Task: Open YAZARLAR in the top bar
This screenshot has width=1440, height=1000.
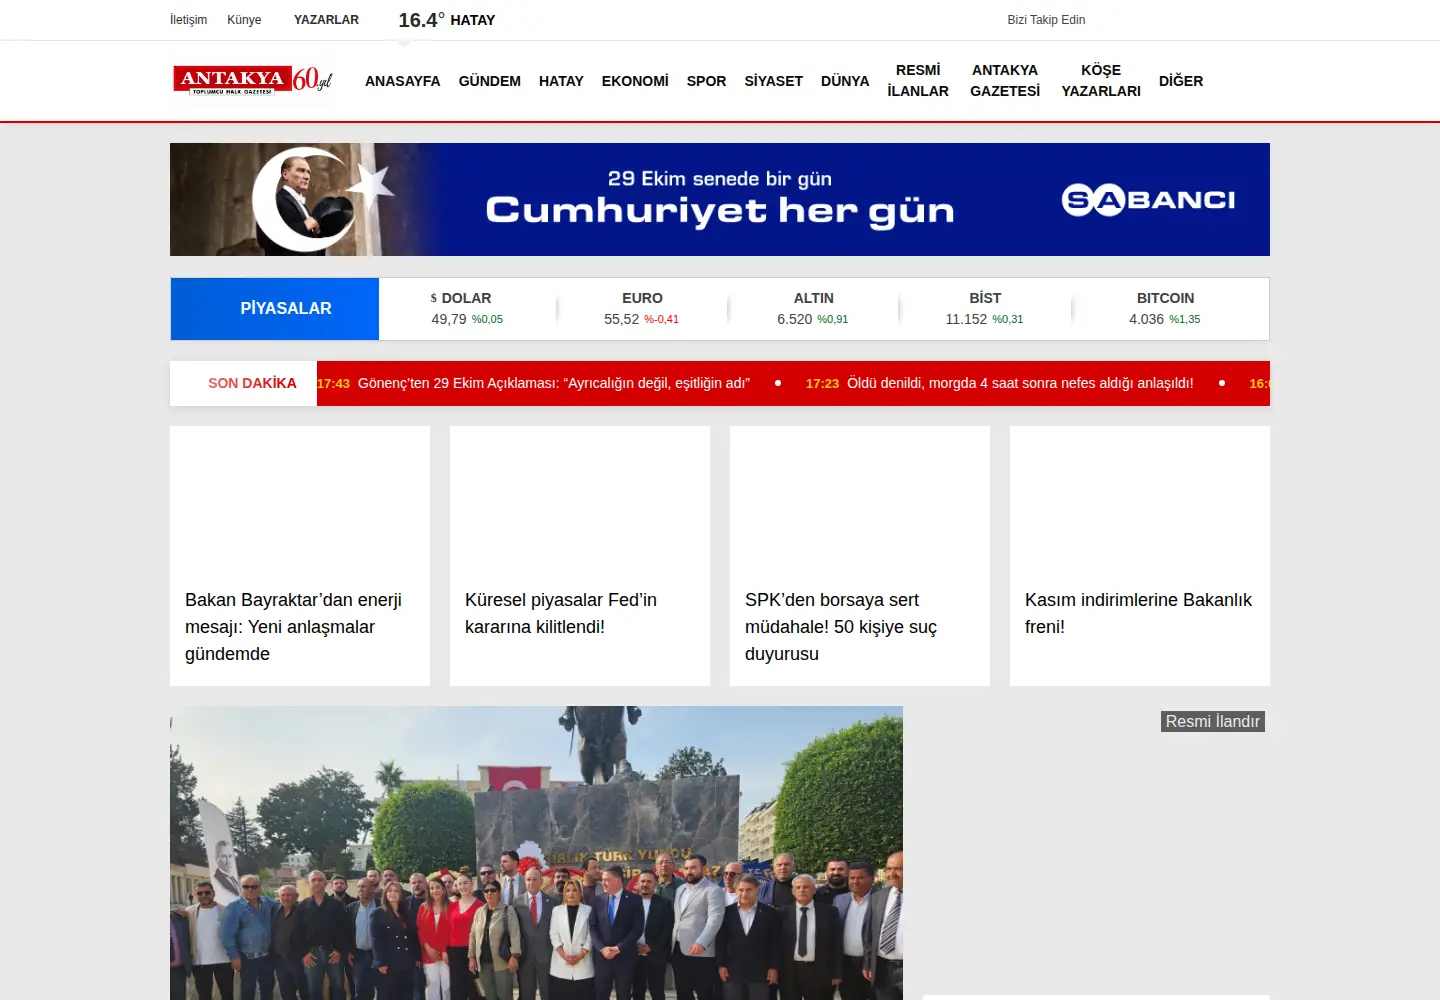Action: coord(326,20)
